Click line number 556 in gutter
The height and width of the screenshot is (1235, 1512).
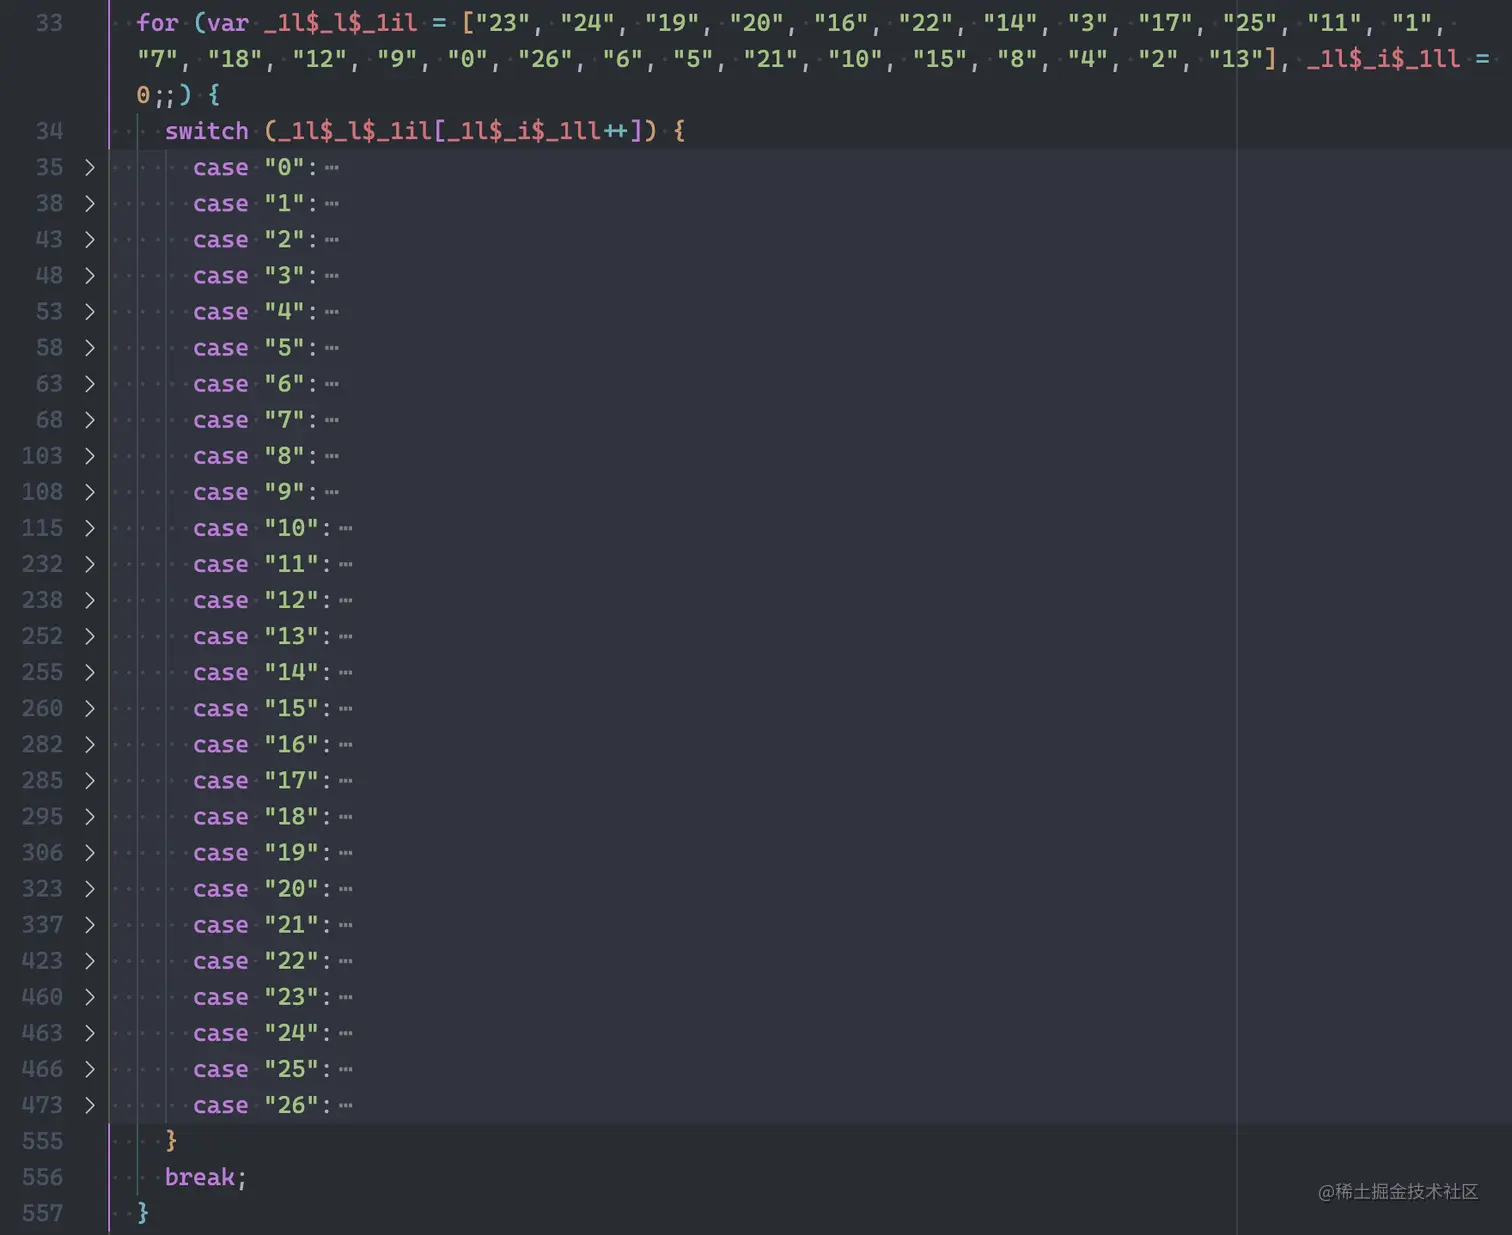tap(42, 1177)
